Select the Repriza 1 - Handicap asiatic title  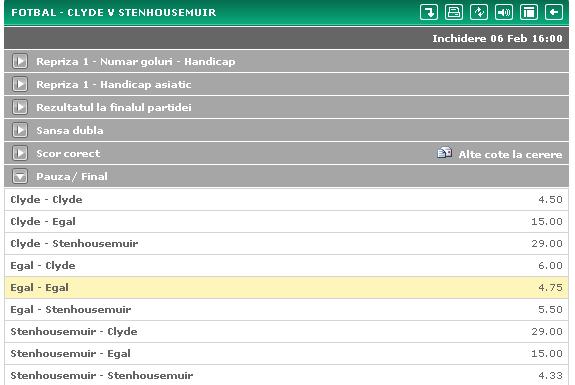pyautogui.click(x=114, y=84)
